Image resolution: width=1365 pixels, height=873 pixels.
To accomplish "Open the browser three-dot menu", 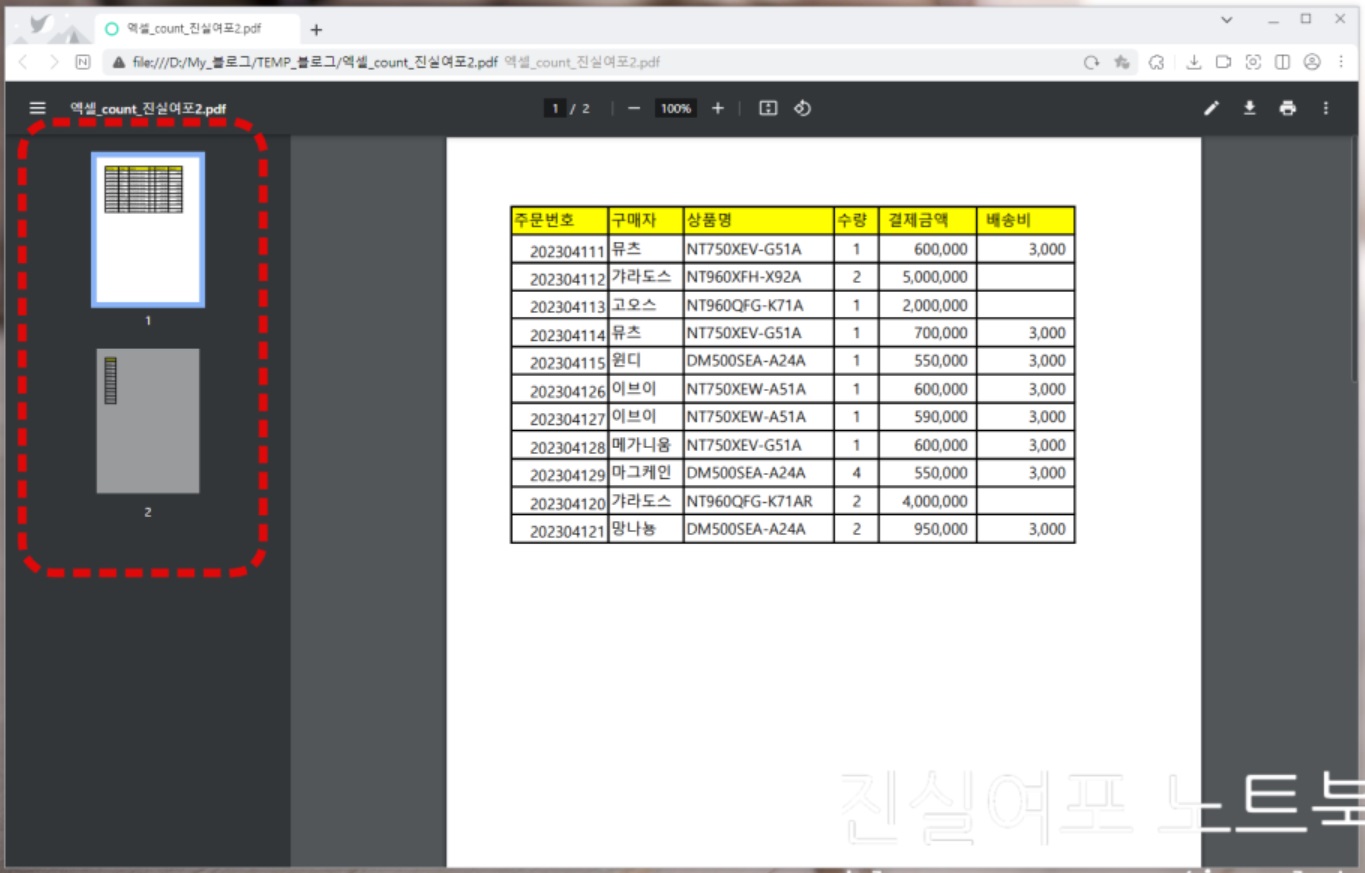I will pos(1341,62).
